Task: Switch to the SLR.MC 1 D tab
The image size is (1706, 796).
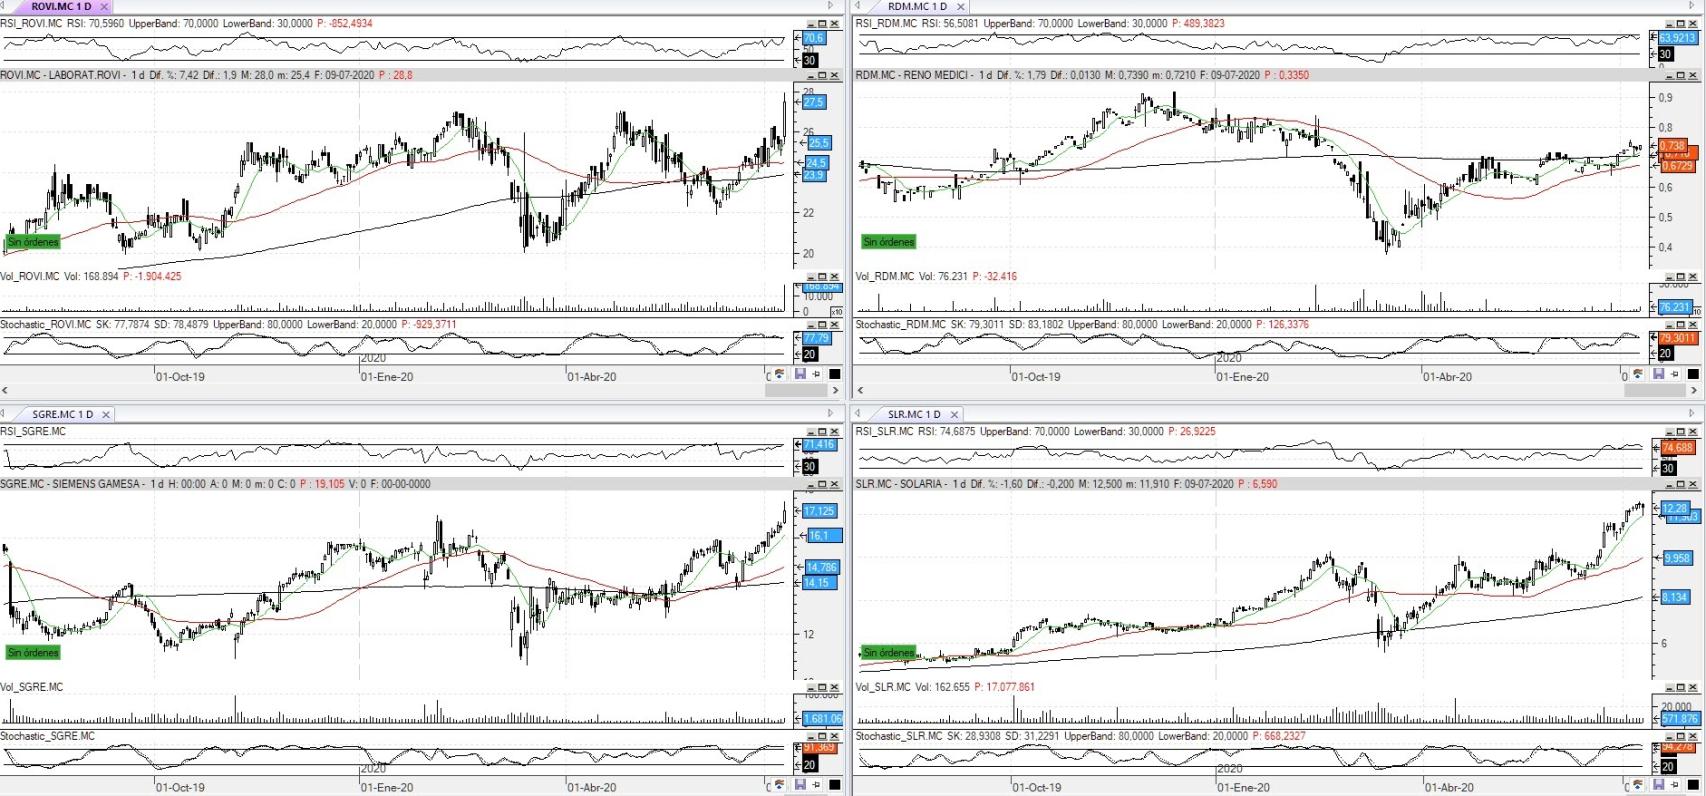Action: [x=914, y=414]
